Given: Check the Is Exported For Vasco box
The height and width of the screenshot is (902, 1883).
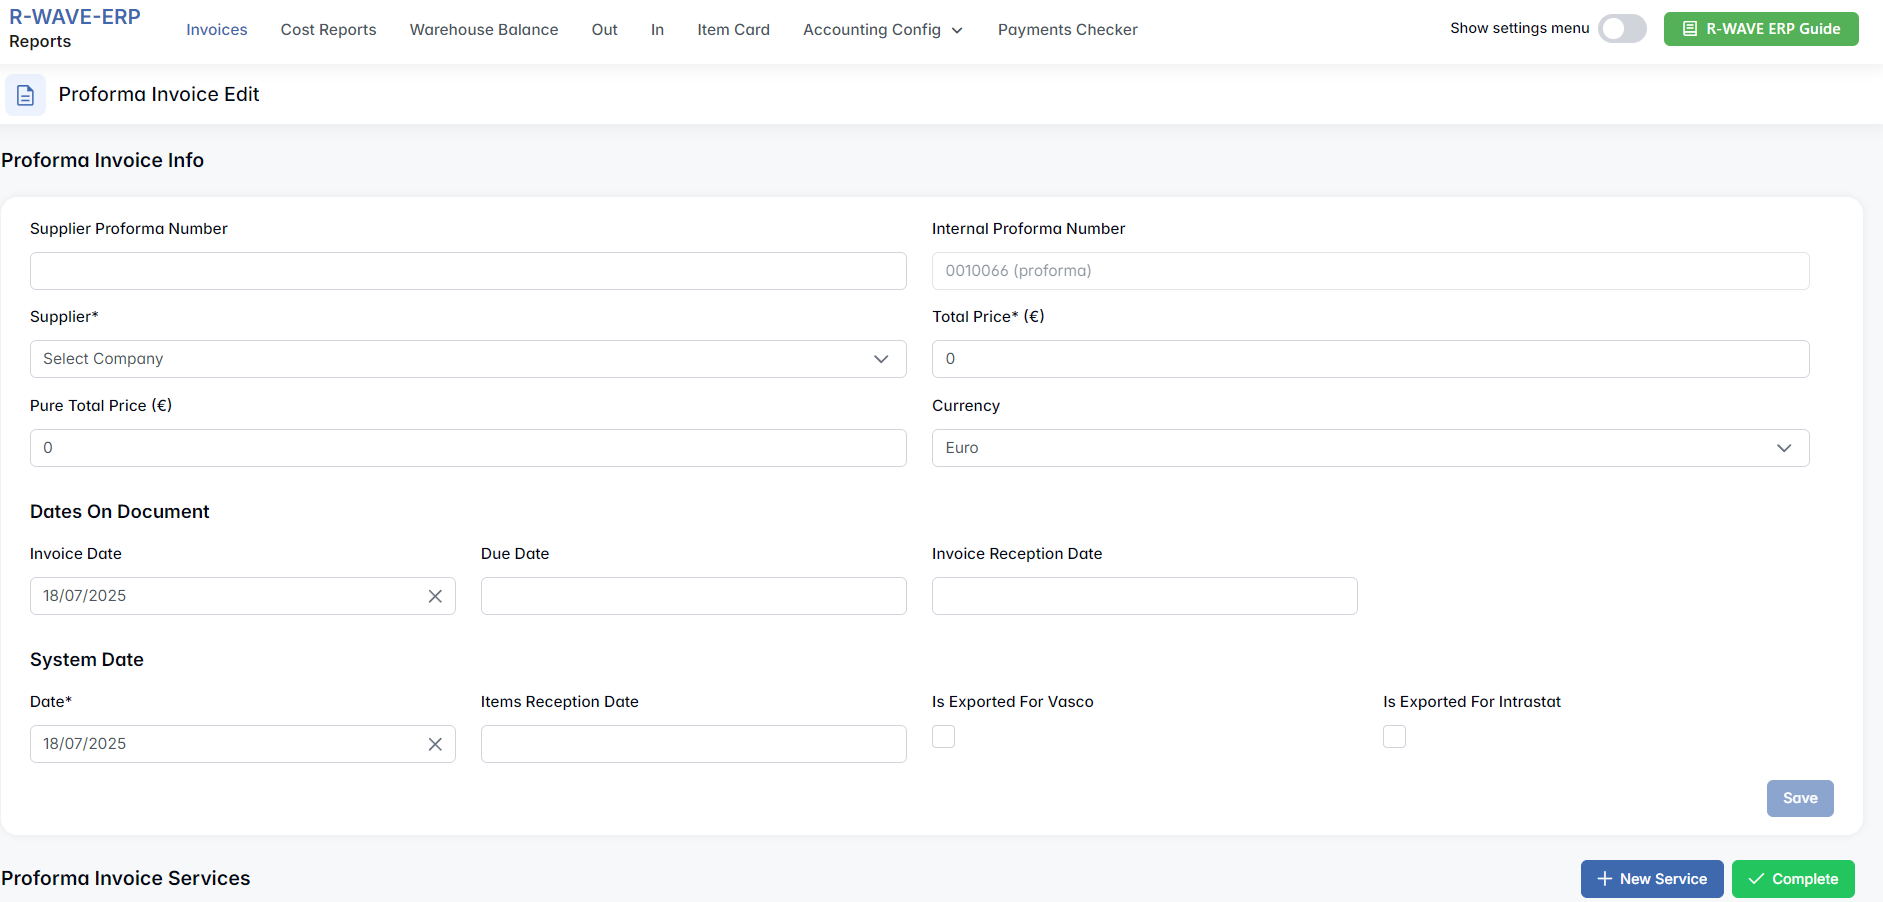Looking at the screenshot, I should (943, 737).
